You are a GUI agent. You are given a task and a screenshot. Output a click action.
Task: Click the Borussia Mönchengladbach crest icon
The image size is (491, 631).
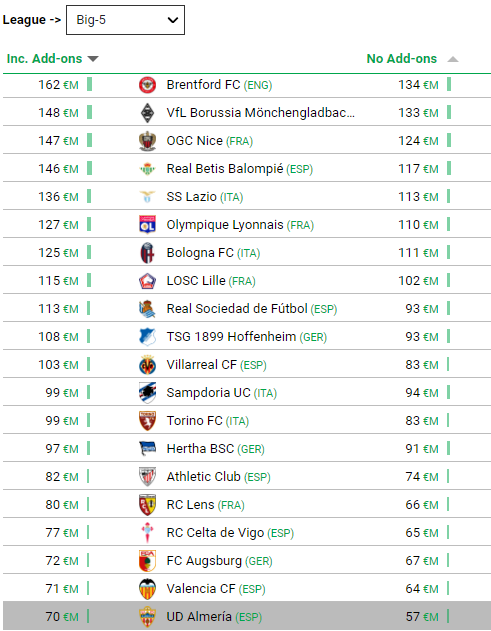(x=147, y=113)
